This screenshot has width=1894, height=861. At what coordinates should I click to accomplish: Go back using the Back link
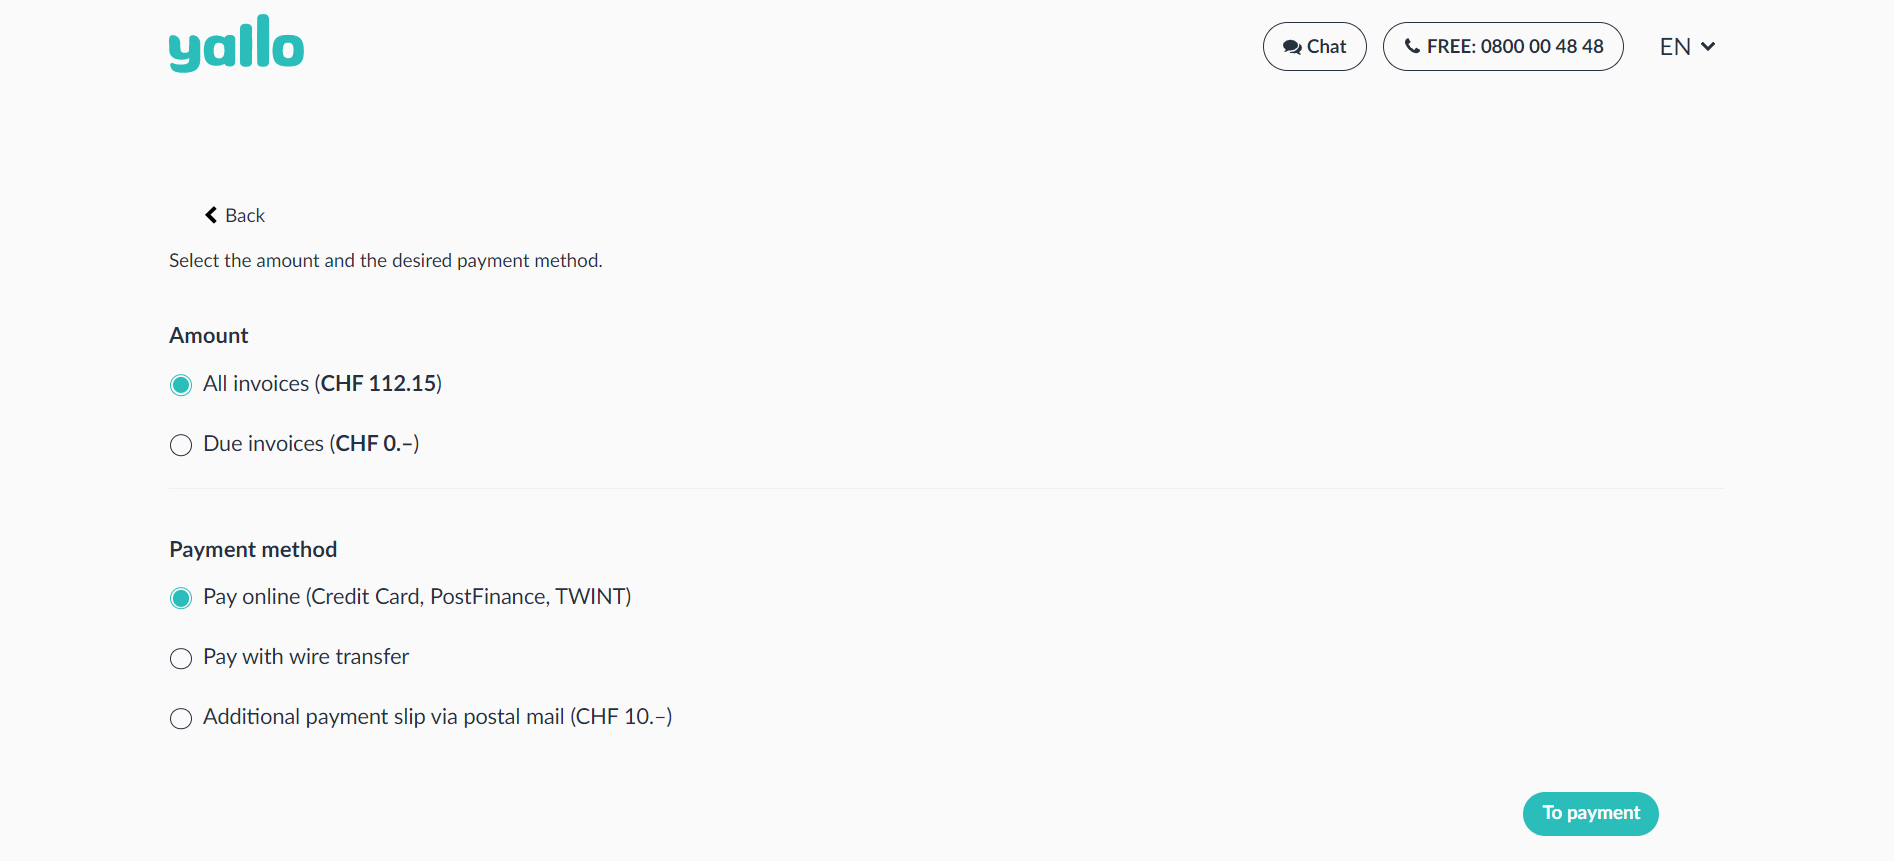[x=245, y=215]
